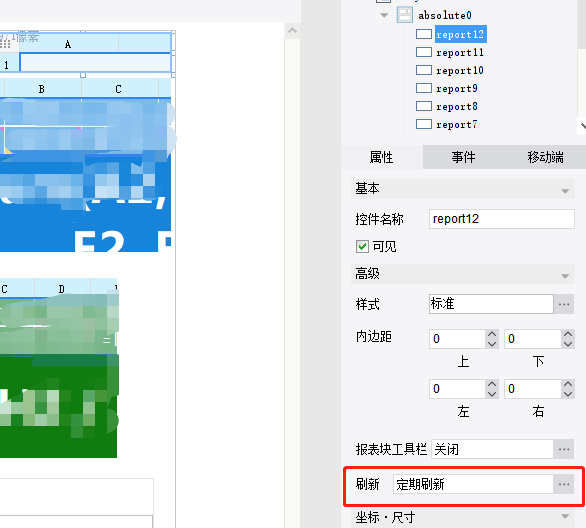Increase the 右 padding value
The image size is (586, 528).
coord(568,384)
